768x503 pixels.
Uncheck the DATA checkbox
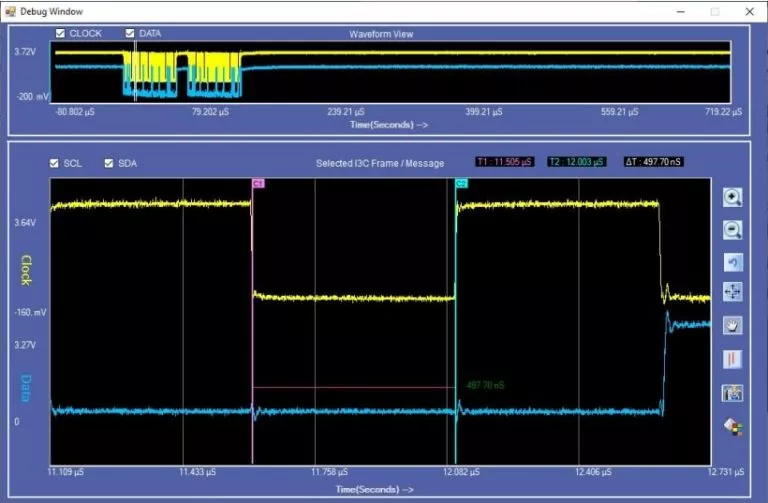point(130,33)
